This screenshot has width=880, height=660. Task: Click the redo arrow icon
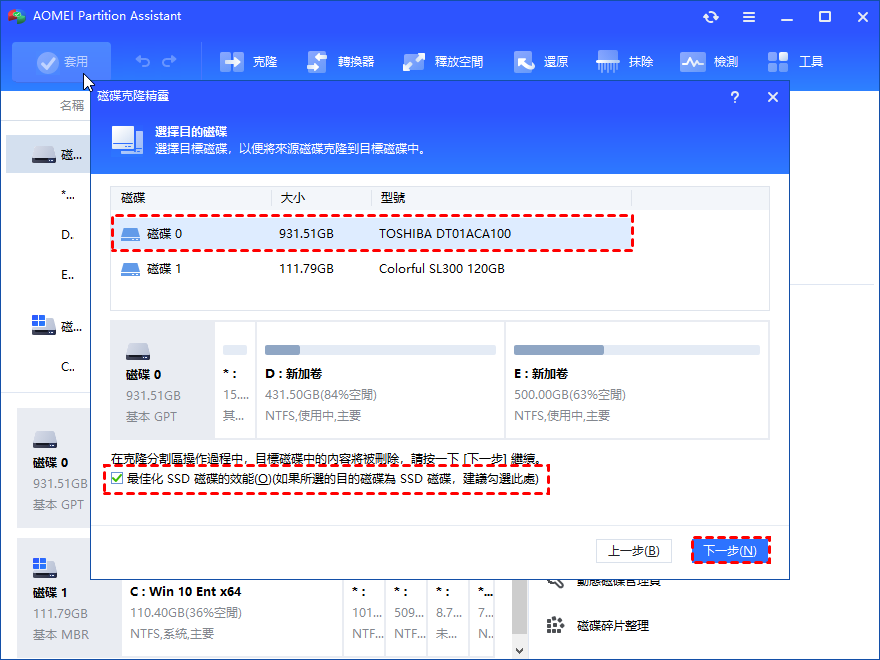[169, 61]
